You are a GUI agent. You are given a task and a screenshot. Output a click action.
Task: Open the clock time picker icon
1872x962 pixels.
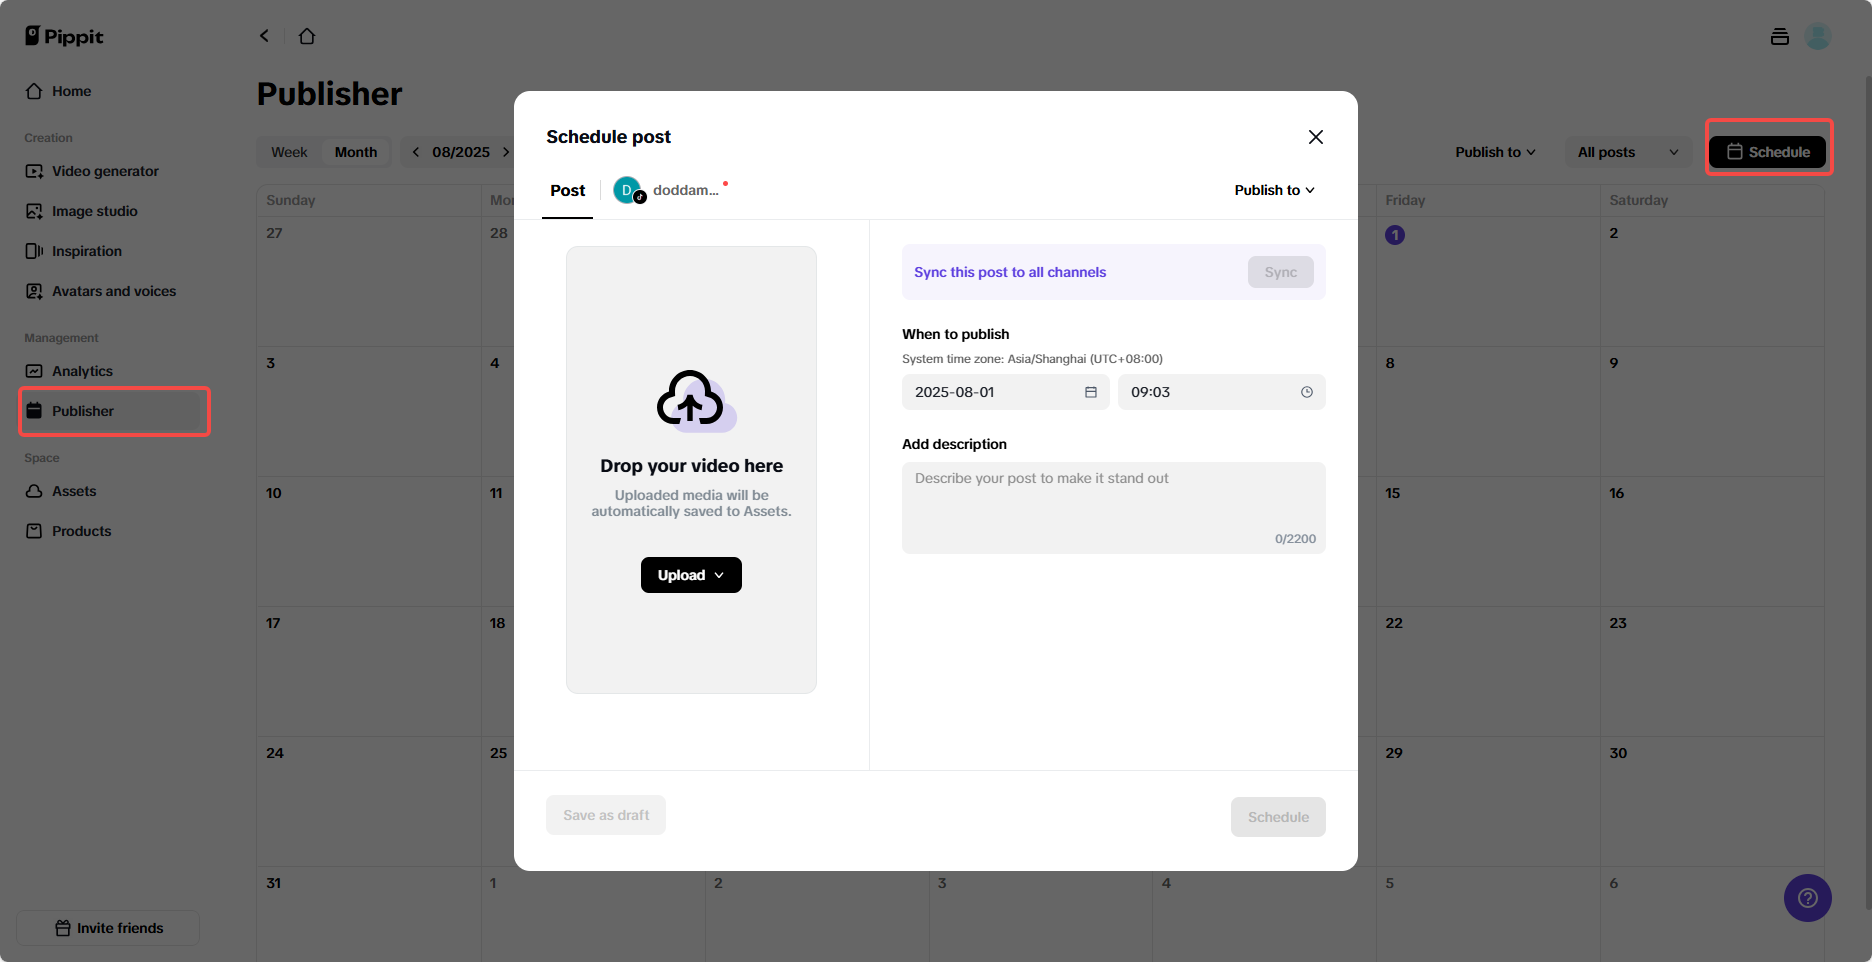tap(1307, 392)
